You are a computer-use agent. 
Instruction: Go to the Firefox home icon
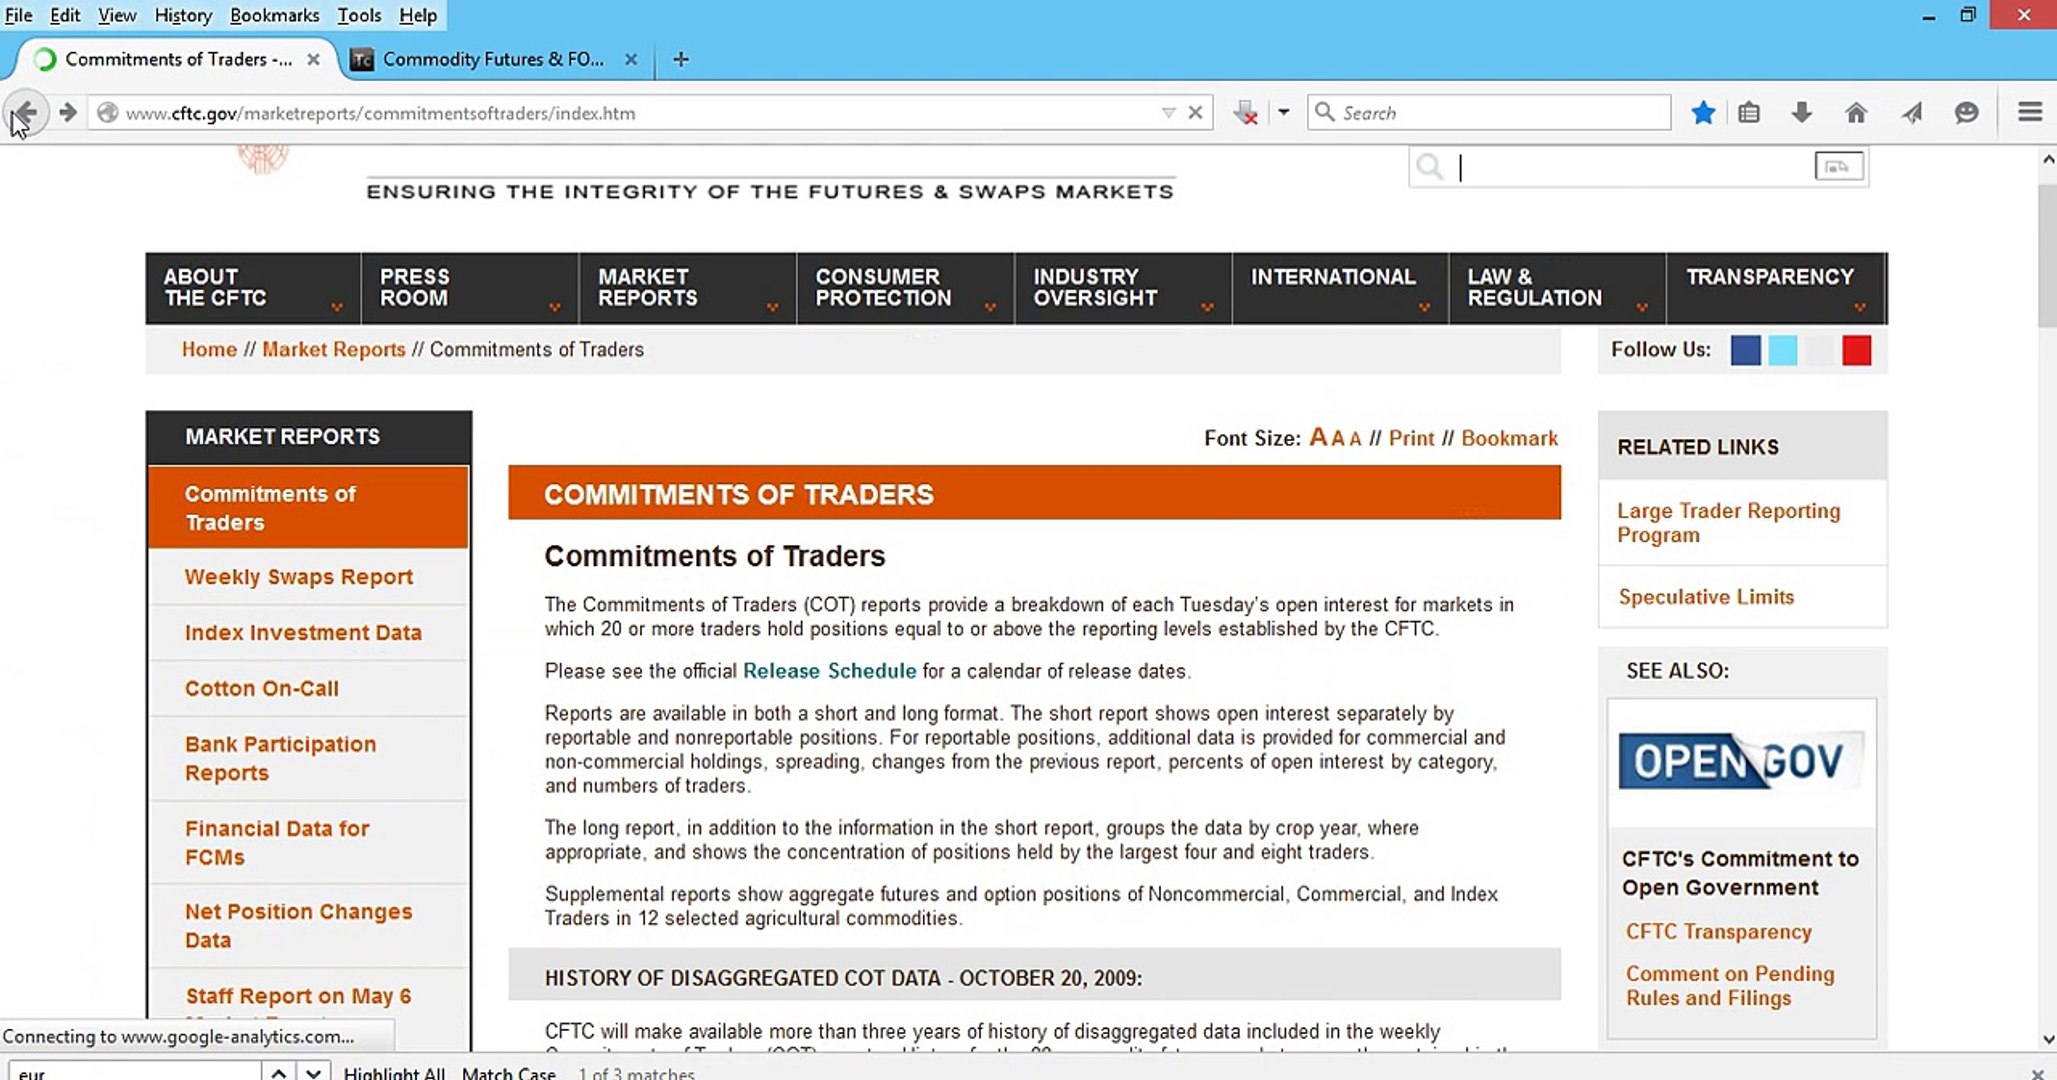[x=1856, y=113]
